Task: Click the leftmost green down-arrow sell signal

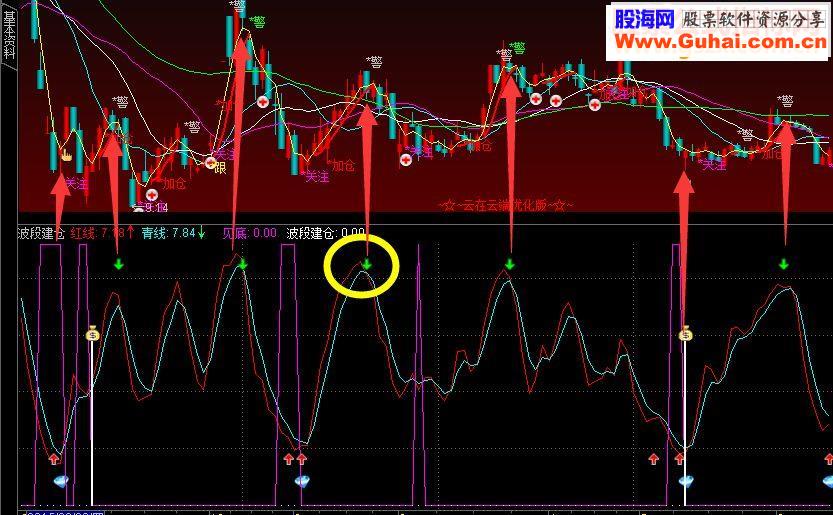Action: [118, 264]
